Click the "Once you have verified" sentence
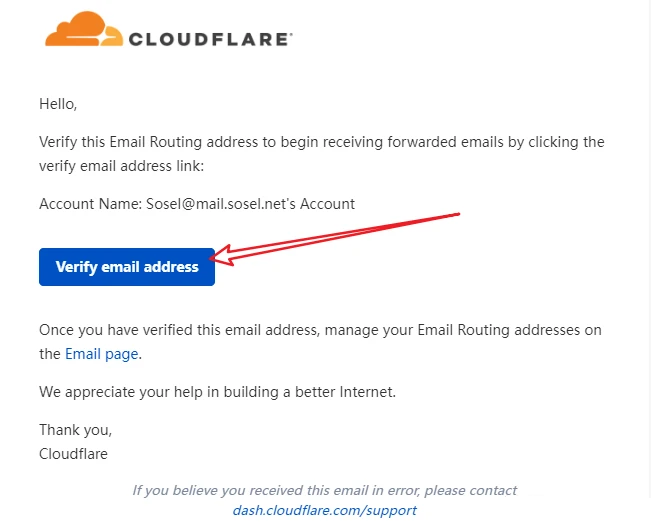 click(320, 330)
